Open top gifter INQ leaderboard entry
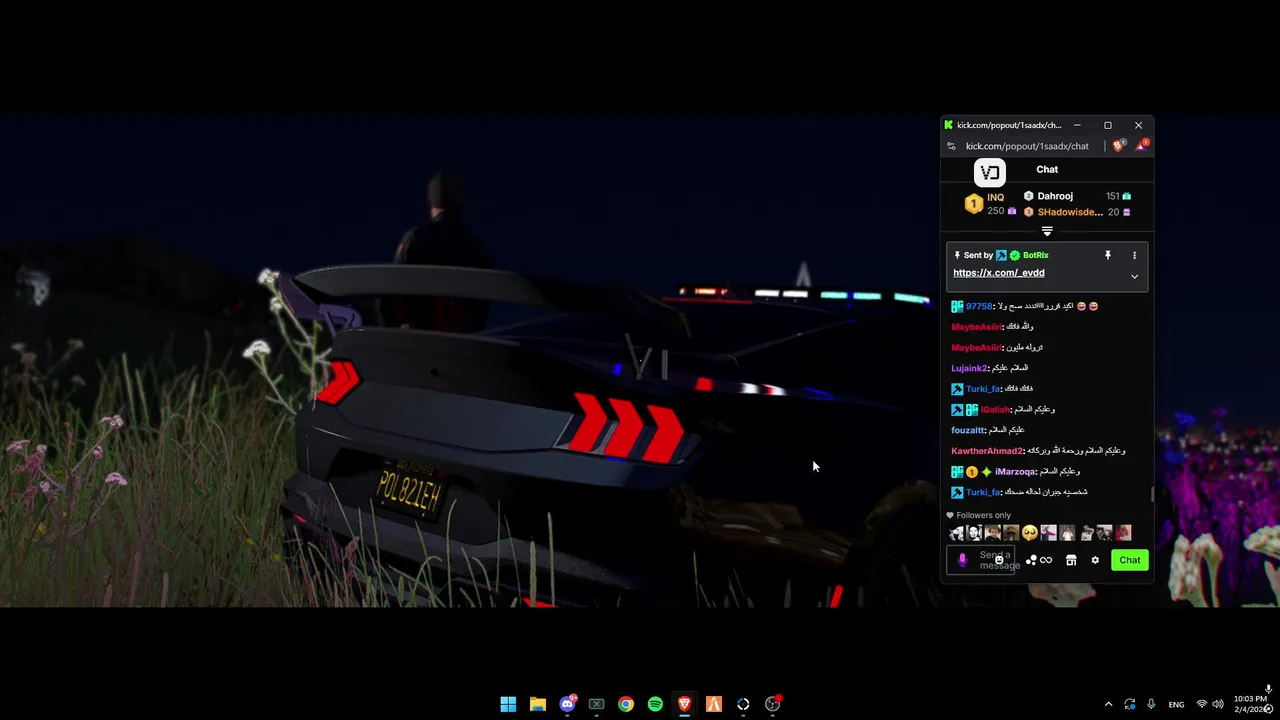 (990, 204)
